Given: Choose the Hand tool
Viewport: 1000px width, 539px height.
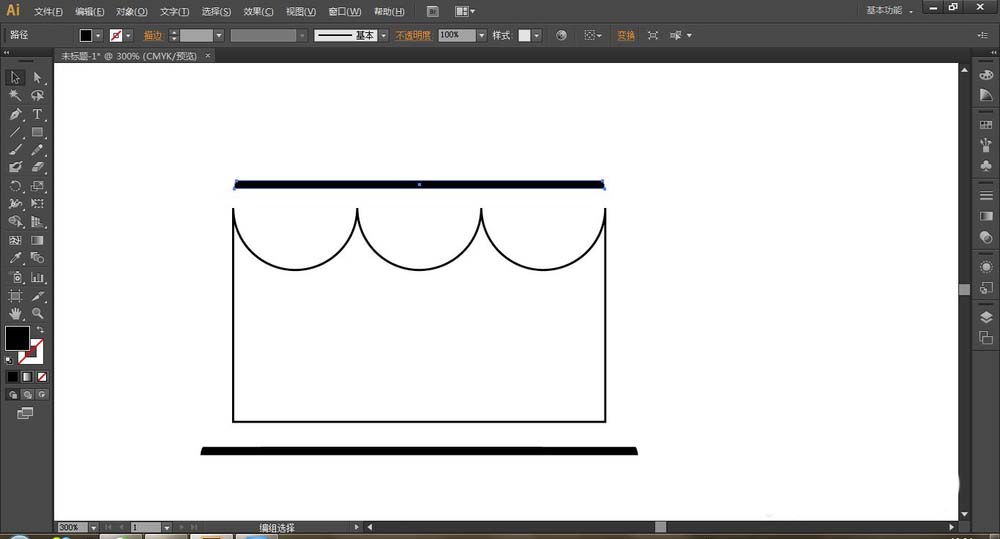Looking at the screenshot, I should click(15, 313).
